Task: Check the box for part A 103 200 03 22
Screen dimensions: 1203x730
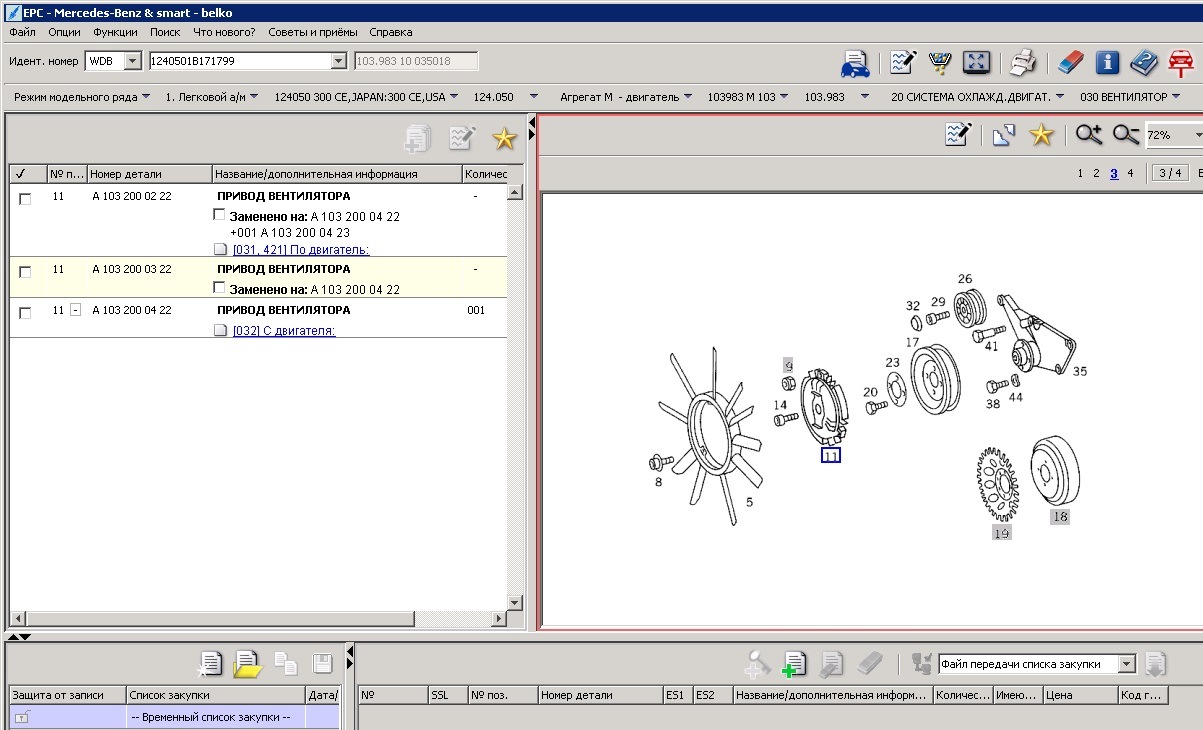Action: coord(25,271)
